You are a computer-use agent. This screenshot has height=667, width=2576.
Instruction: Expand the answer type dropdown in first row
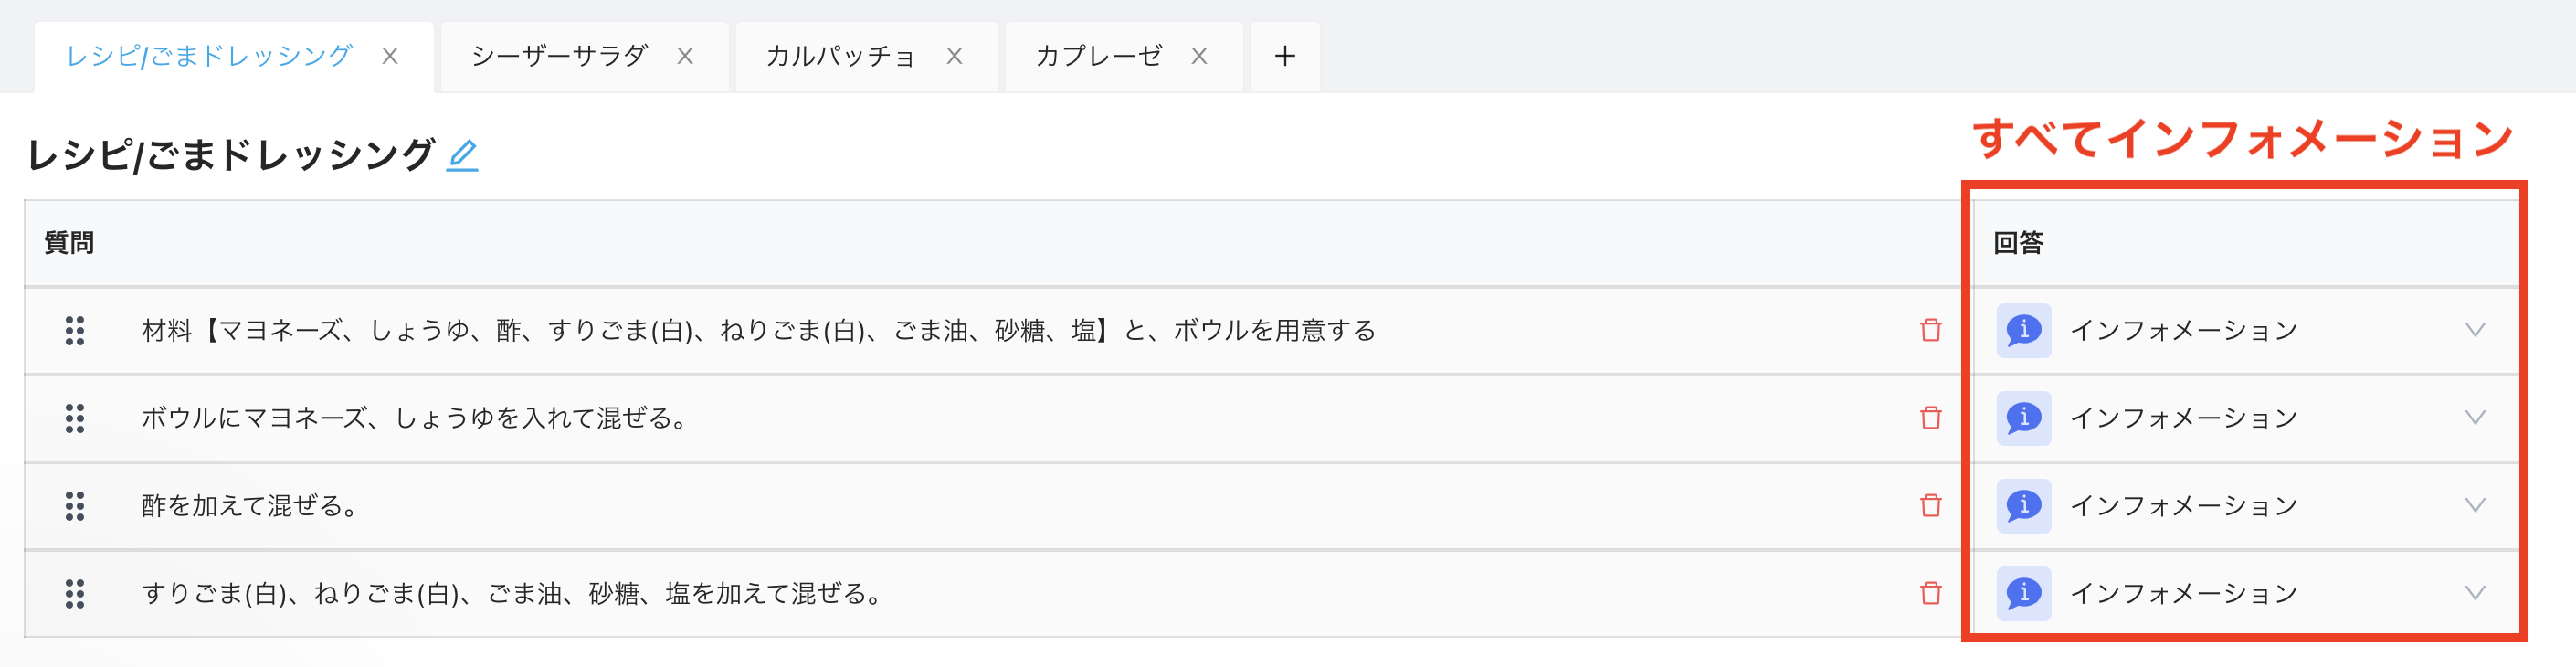point(2474,330)
